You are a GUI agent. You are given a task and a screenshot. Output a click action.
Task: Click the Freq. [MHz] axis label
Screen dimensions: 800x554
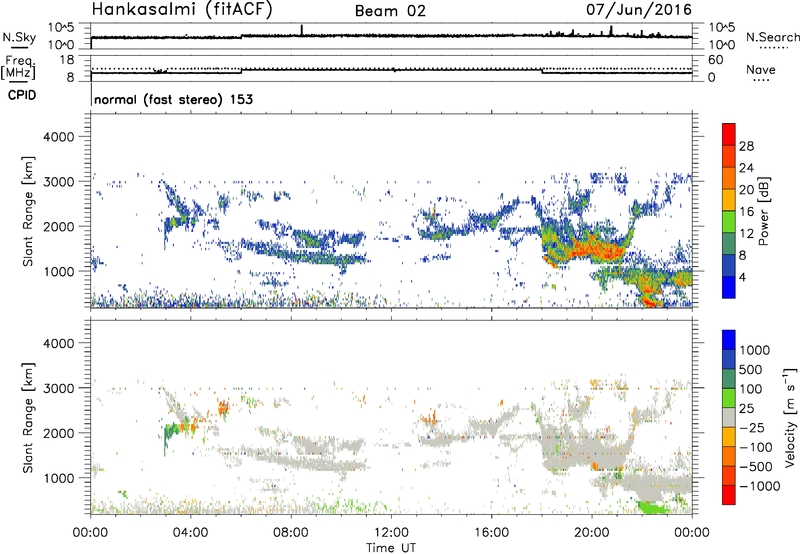(x=19, y=68)
